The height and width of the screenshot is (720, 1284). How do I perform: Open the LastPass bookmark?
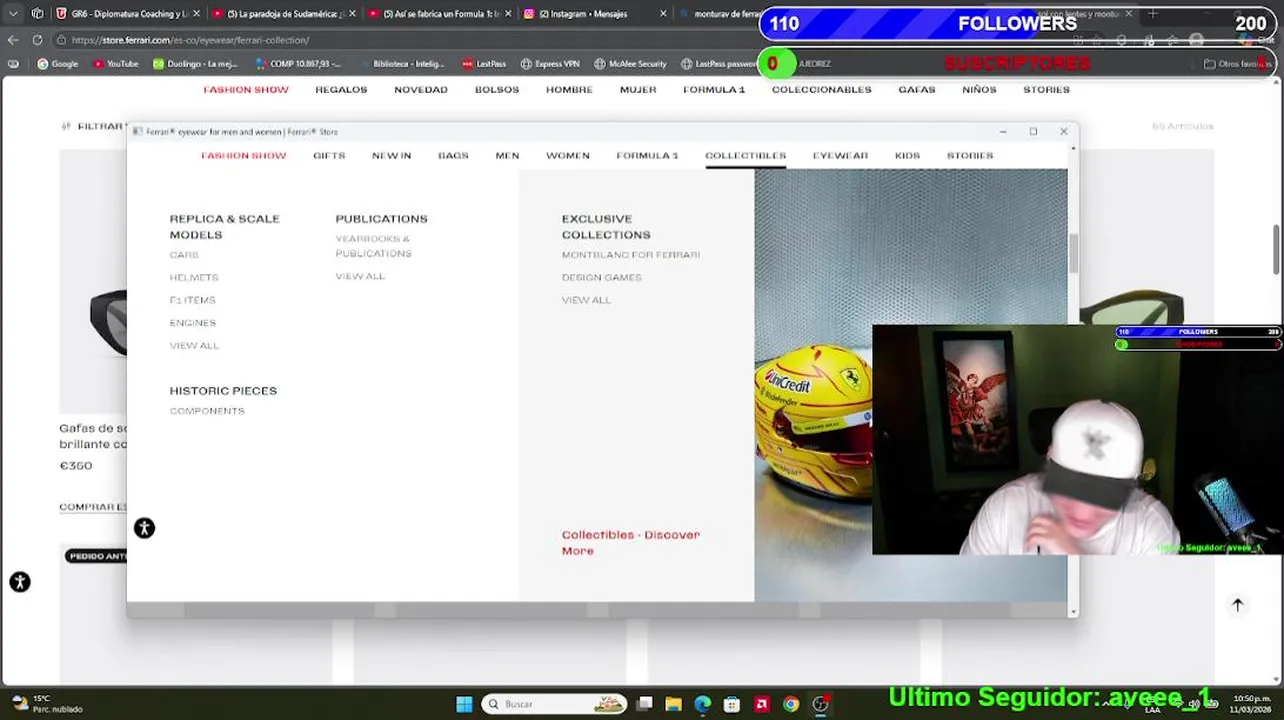484,64
